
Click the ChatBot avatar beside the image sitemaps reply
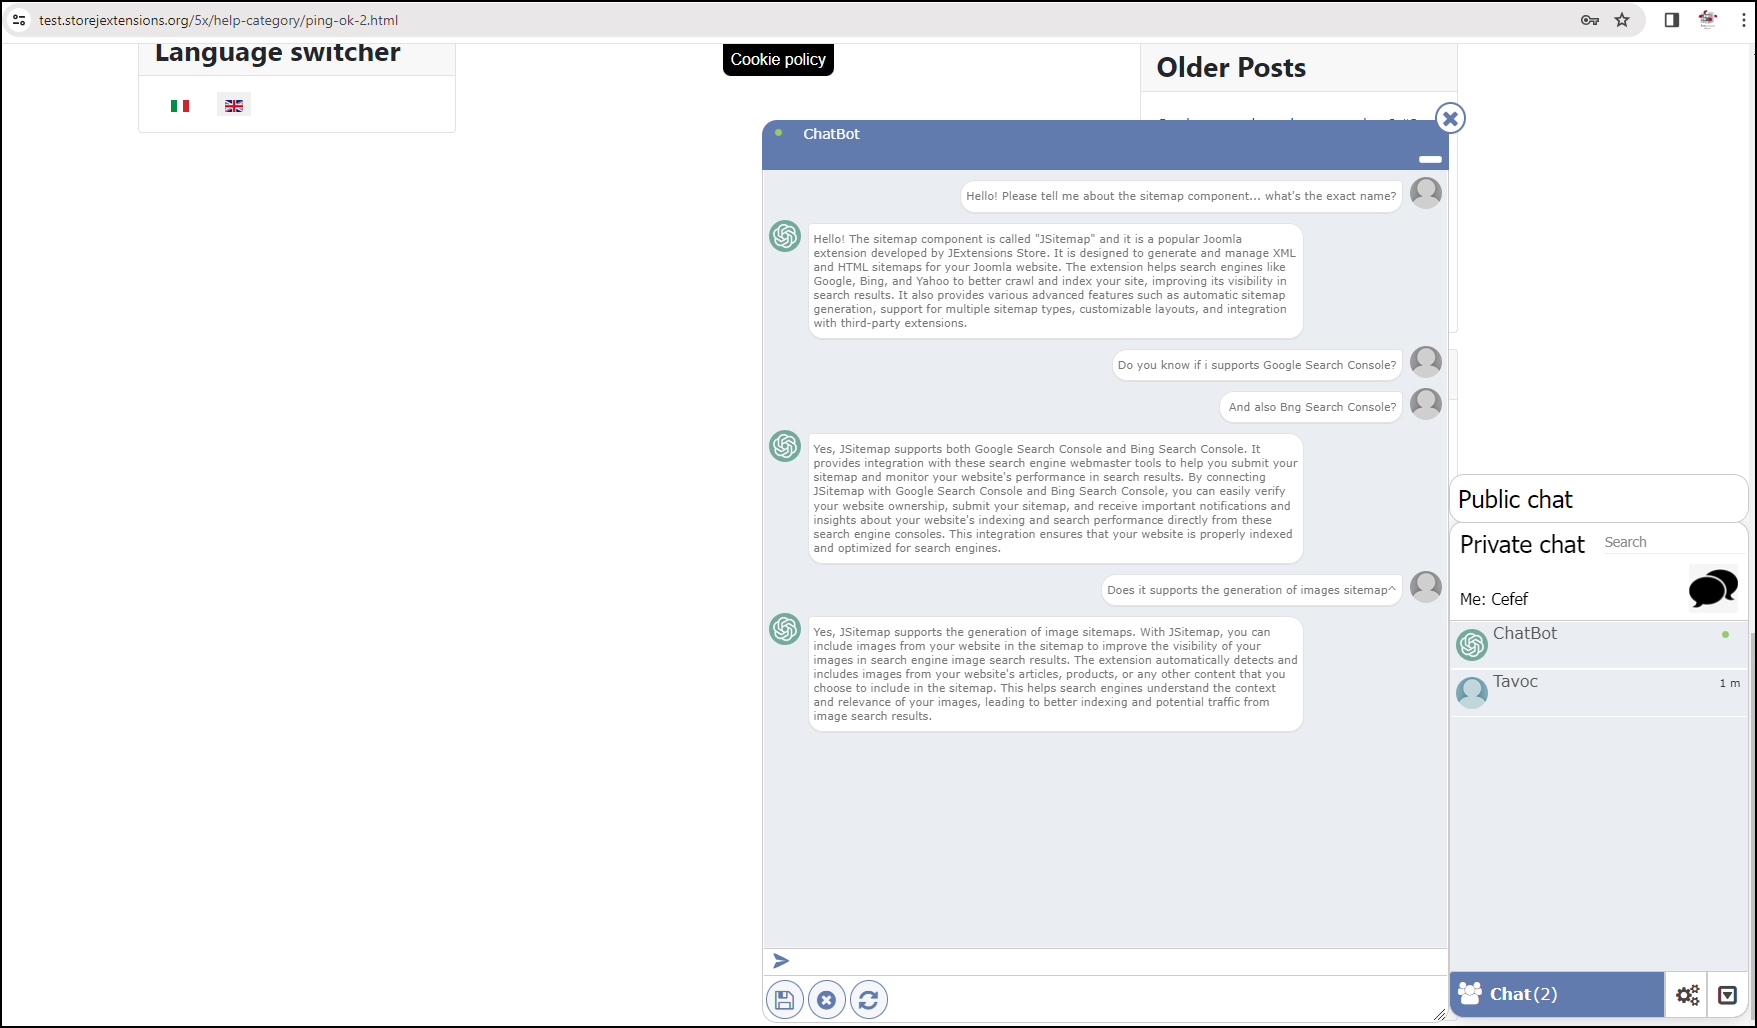(x=785, y=629)
